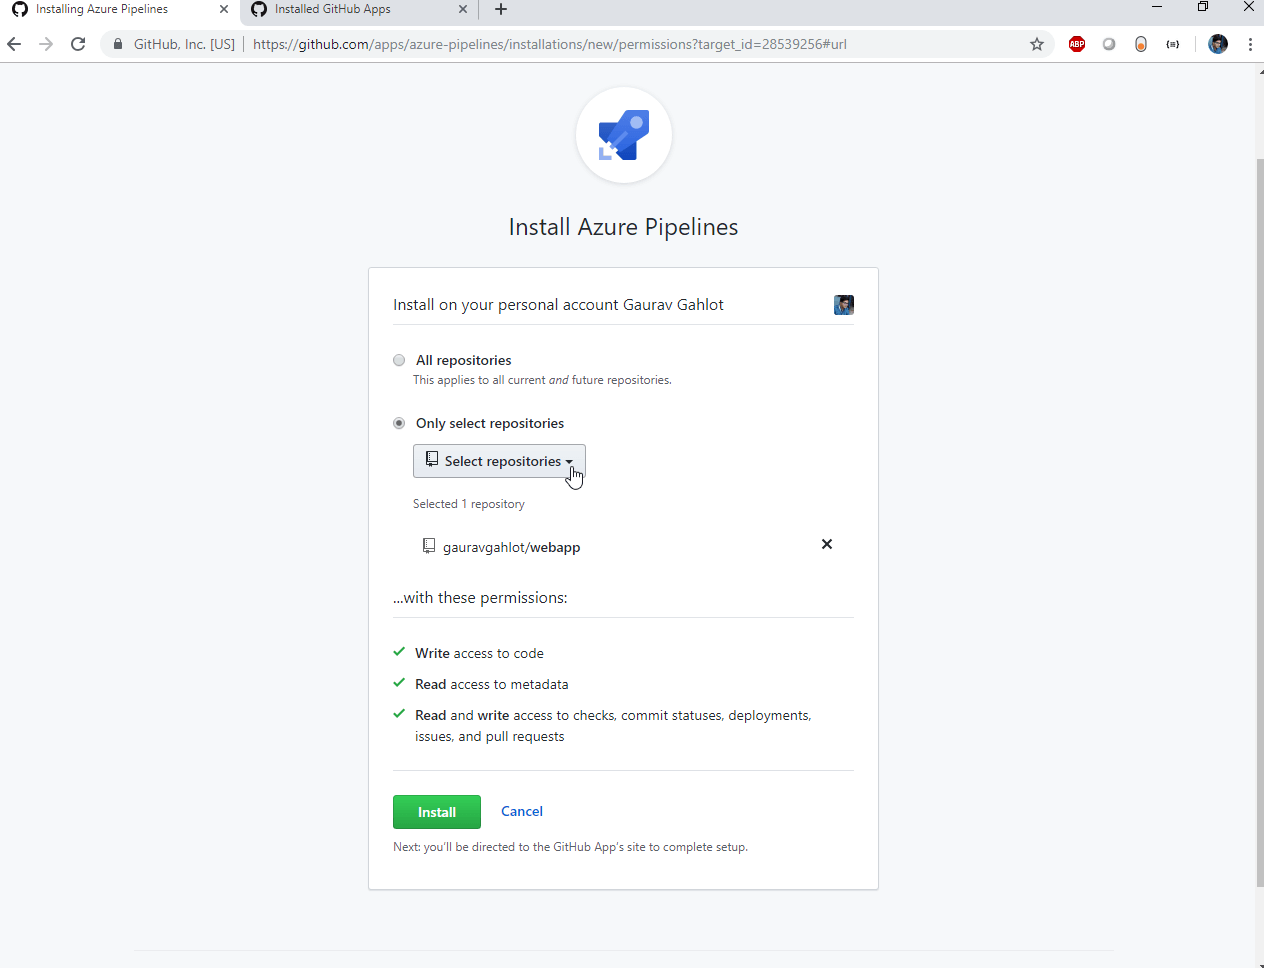Open the Chrome three-dot menu

1250,44
